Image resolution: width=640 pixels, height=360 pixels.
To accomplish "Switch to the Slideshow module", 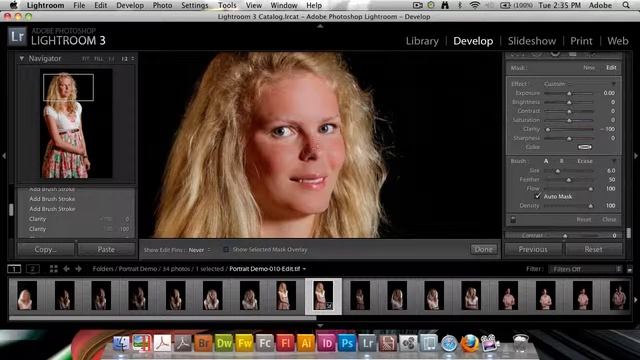I will (x=532, y=41).
